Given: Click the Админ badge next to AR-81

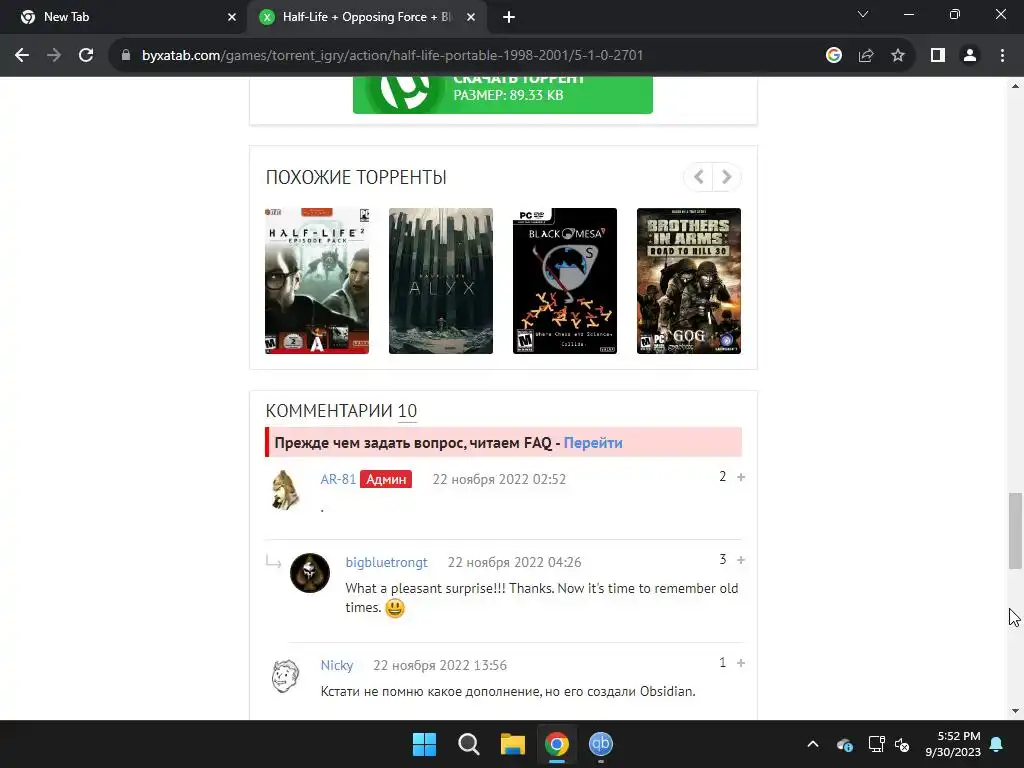Looking at the screenshot, I should [386, 479].
